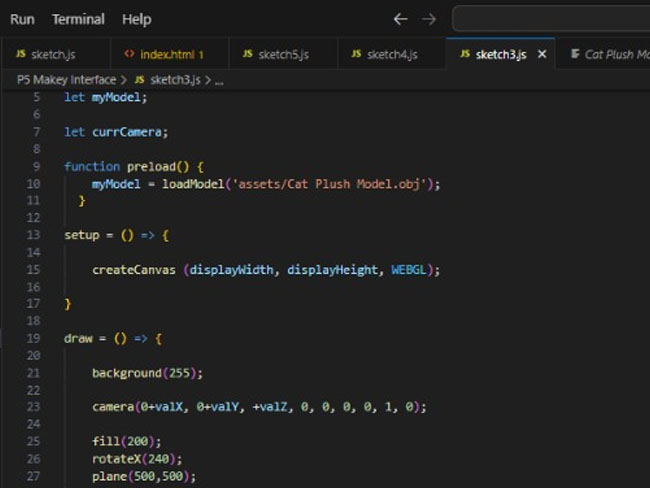Click the HTML icon on index.html tab

[129, 53]
